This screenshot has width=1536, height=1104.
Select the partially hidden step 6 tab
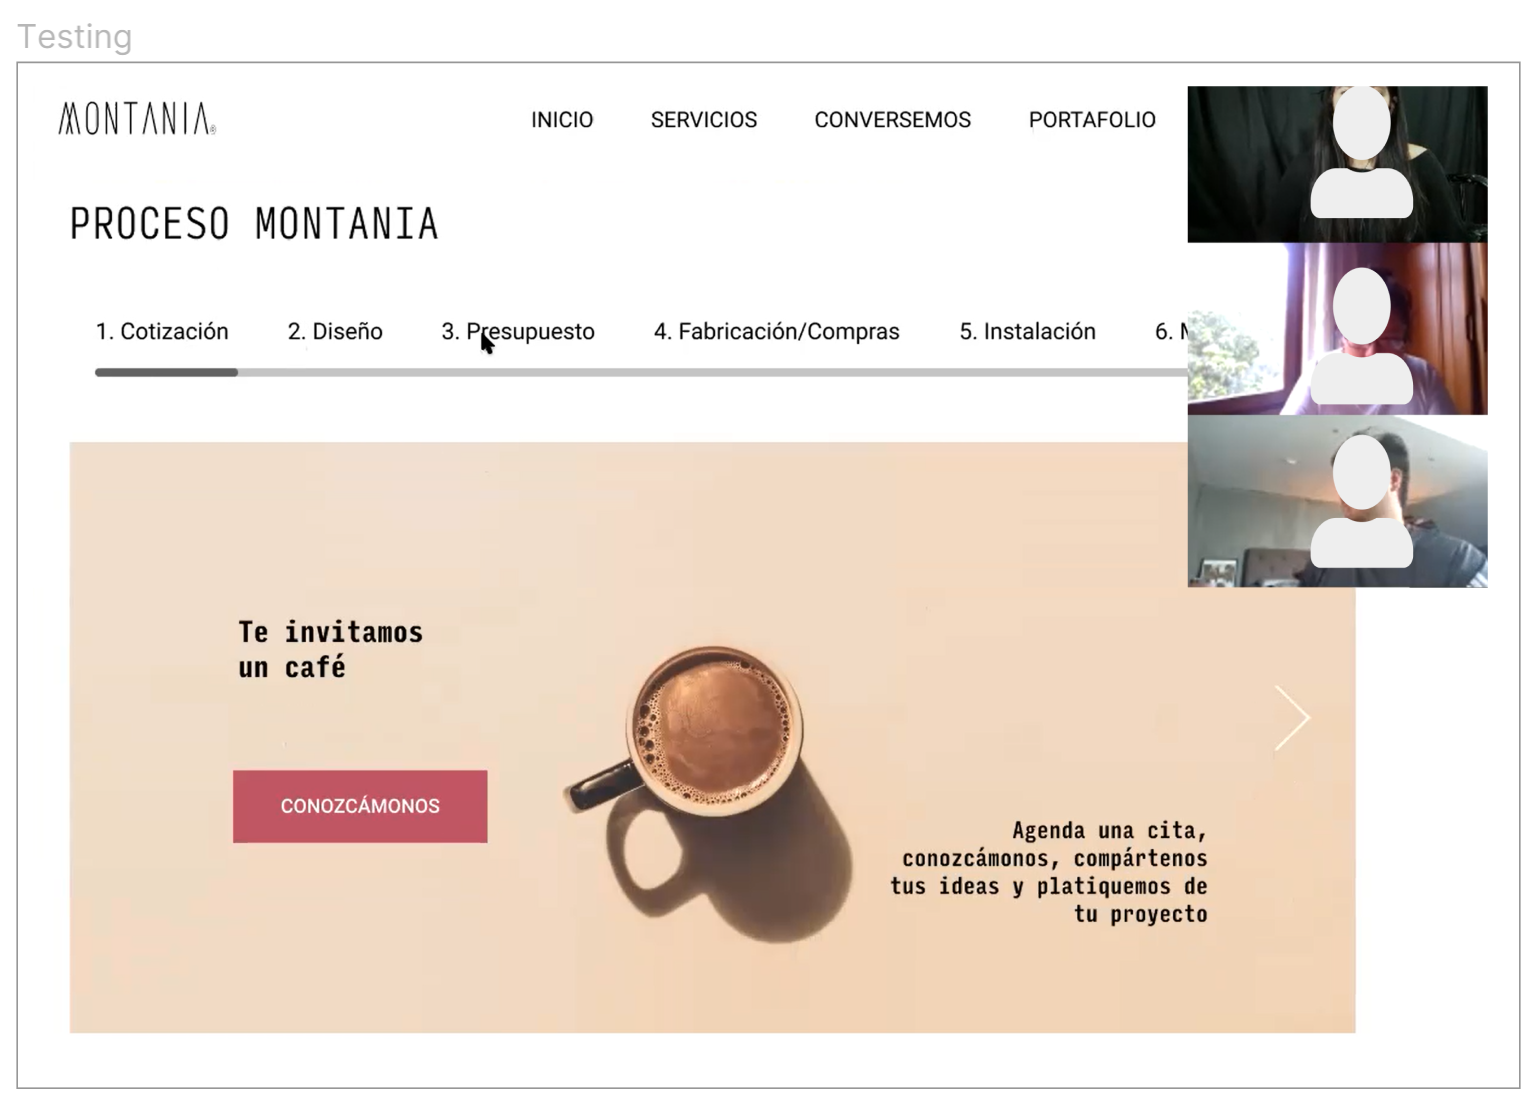(1171, 332)
